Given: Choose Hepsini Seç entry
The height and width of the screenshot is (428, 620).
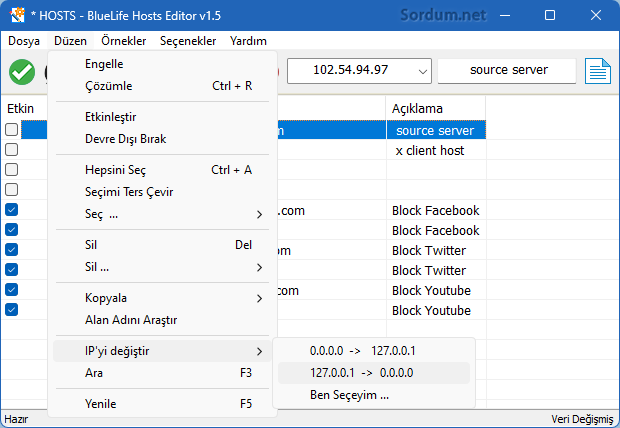Looking at the screenshot, I should (x=162, y=170).
